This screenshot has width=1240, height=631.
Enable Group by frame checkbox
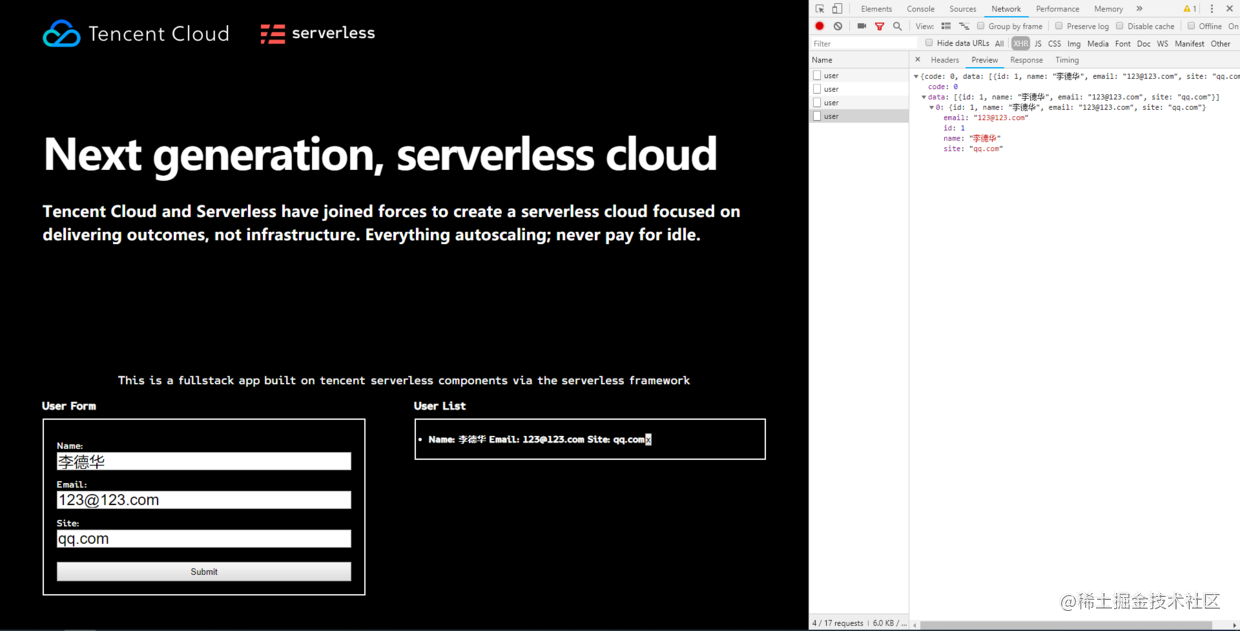(981, 26)
